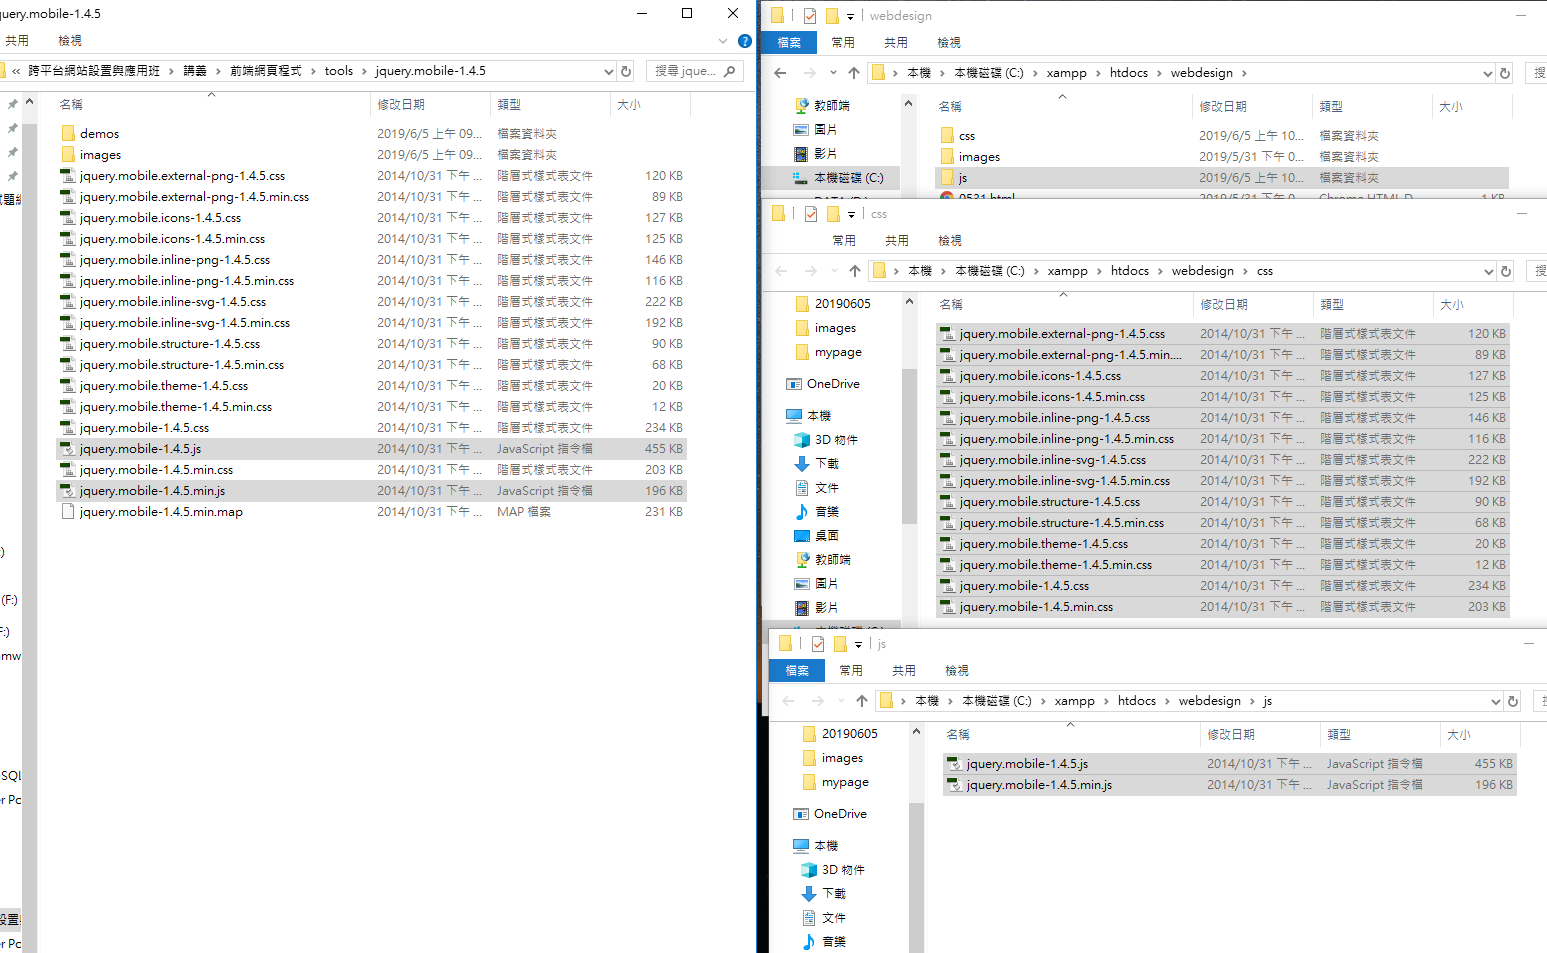1547x953 pixels.
Task: Click the search box in jquery.mobile-1.4.5 window
Action: point(686,71)
